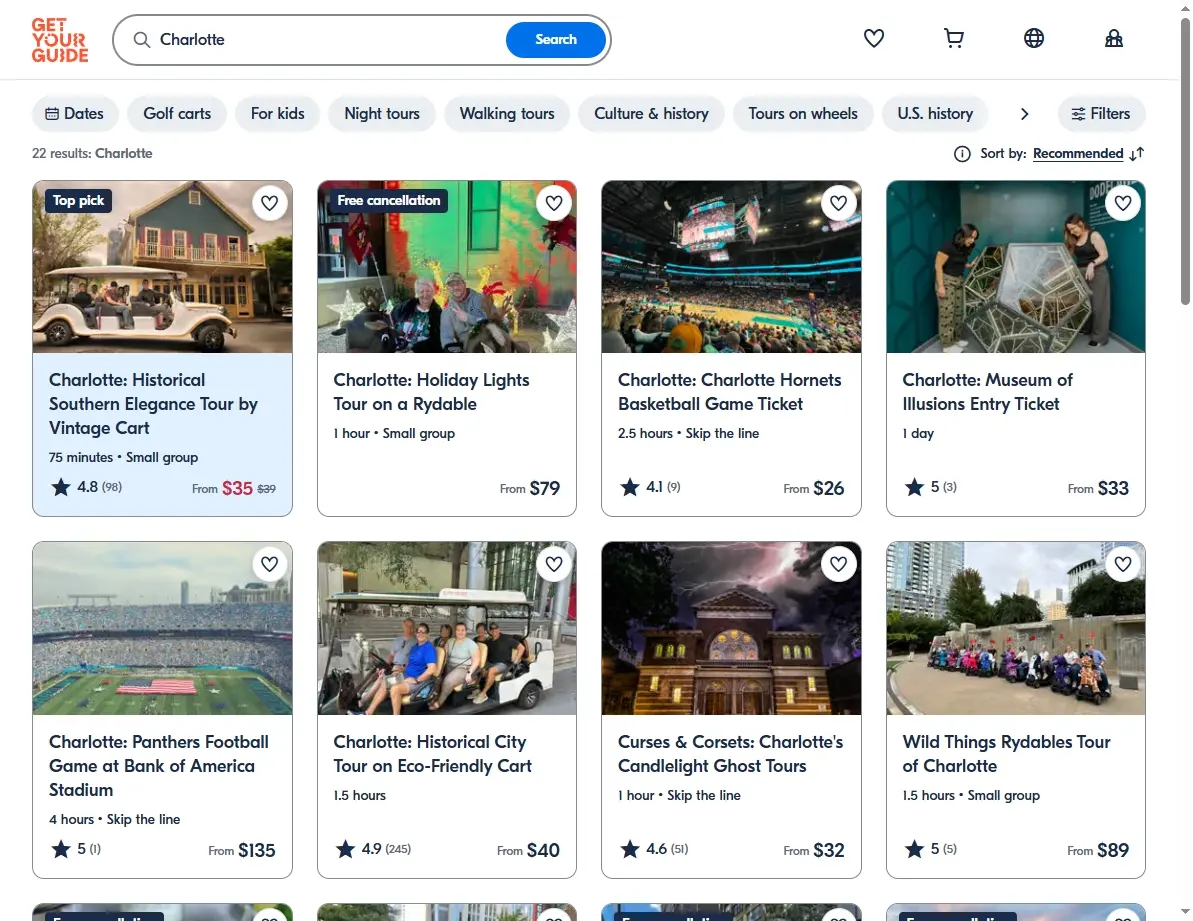Click the vintage cart tour thumbnail image
Screen dimensions: 1193x921
pyautogui.click(x=162, y=267)
